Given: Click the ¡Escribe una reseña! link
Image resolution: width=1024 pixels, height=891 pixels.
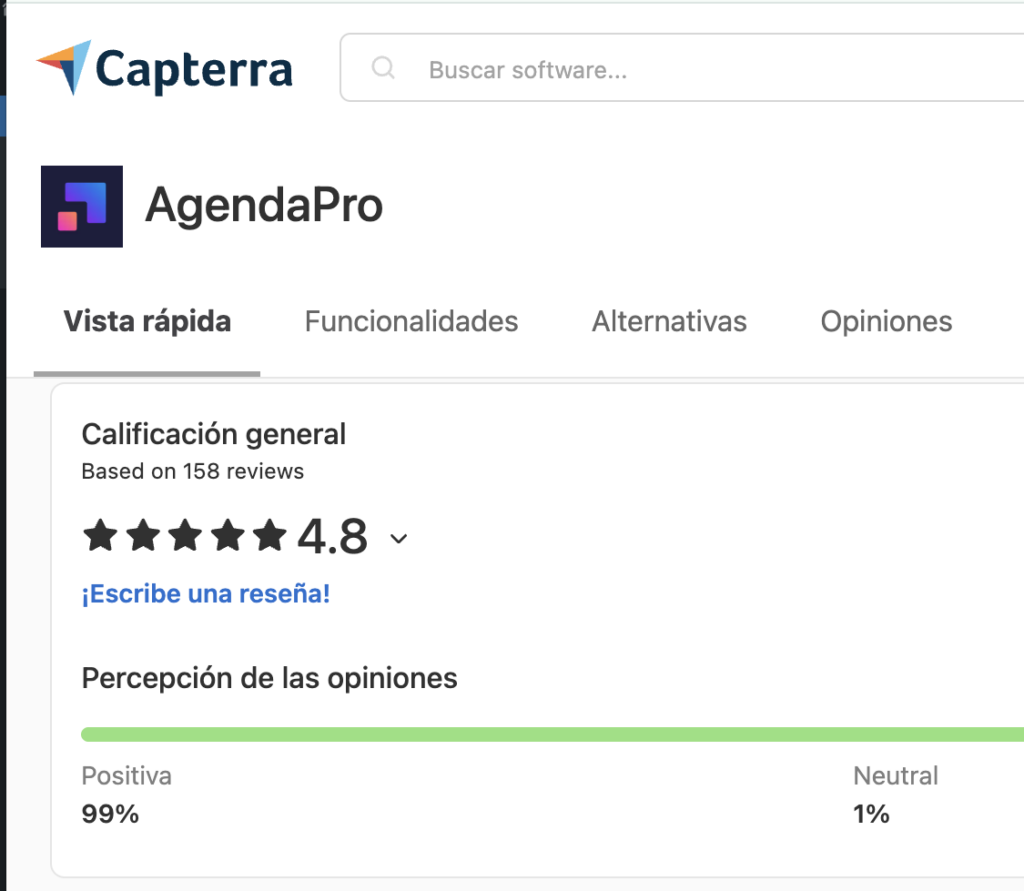Looking at the screenshot, I should click(206, 594).
